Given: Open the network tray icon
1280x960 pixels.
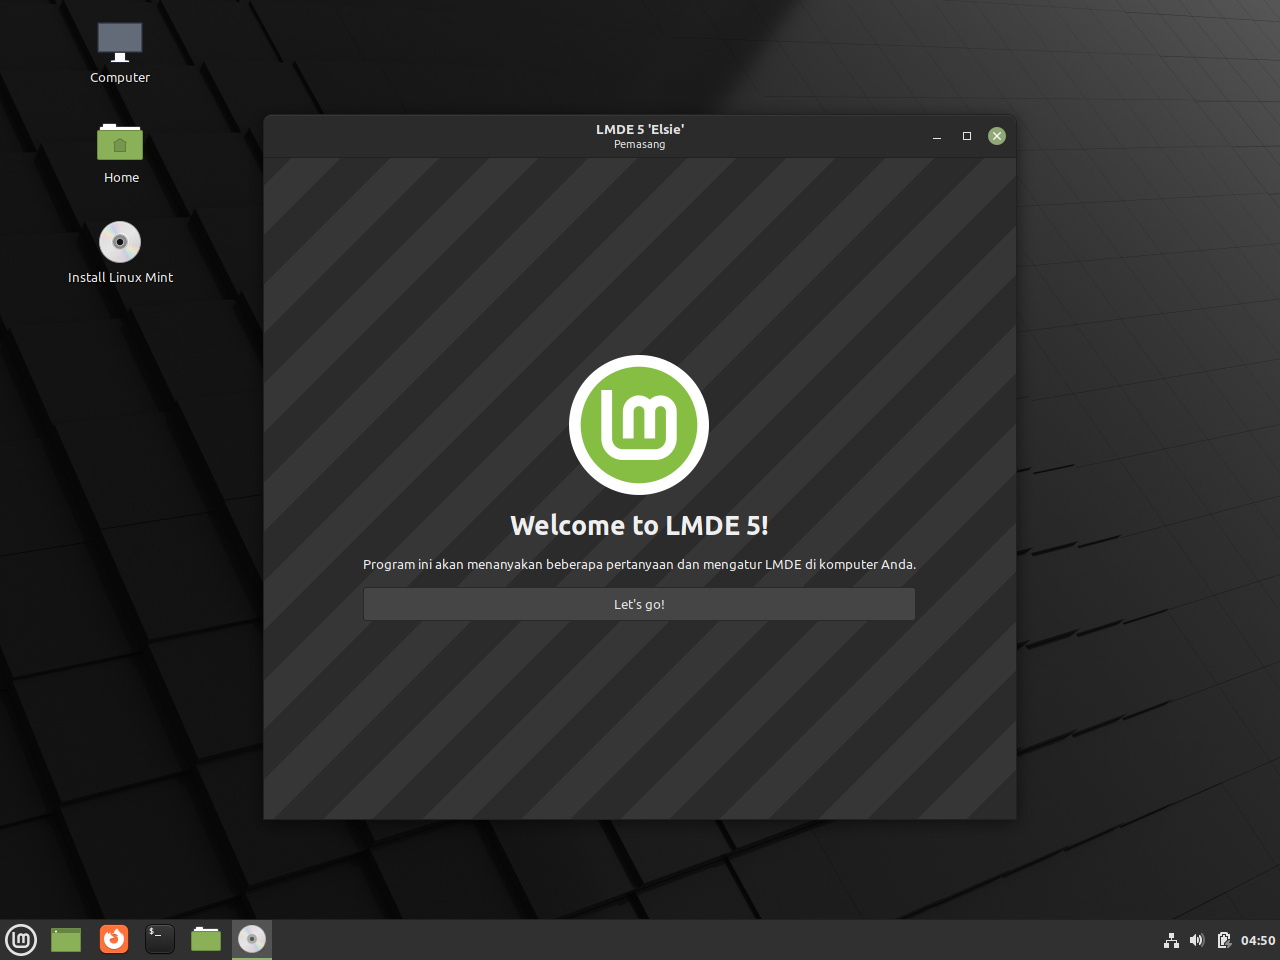Looking at the screenshot, I should 1171,940.
